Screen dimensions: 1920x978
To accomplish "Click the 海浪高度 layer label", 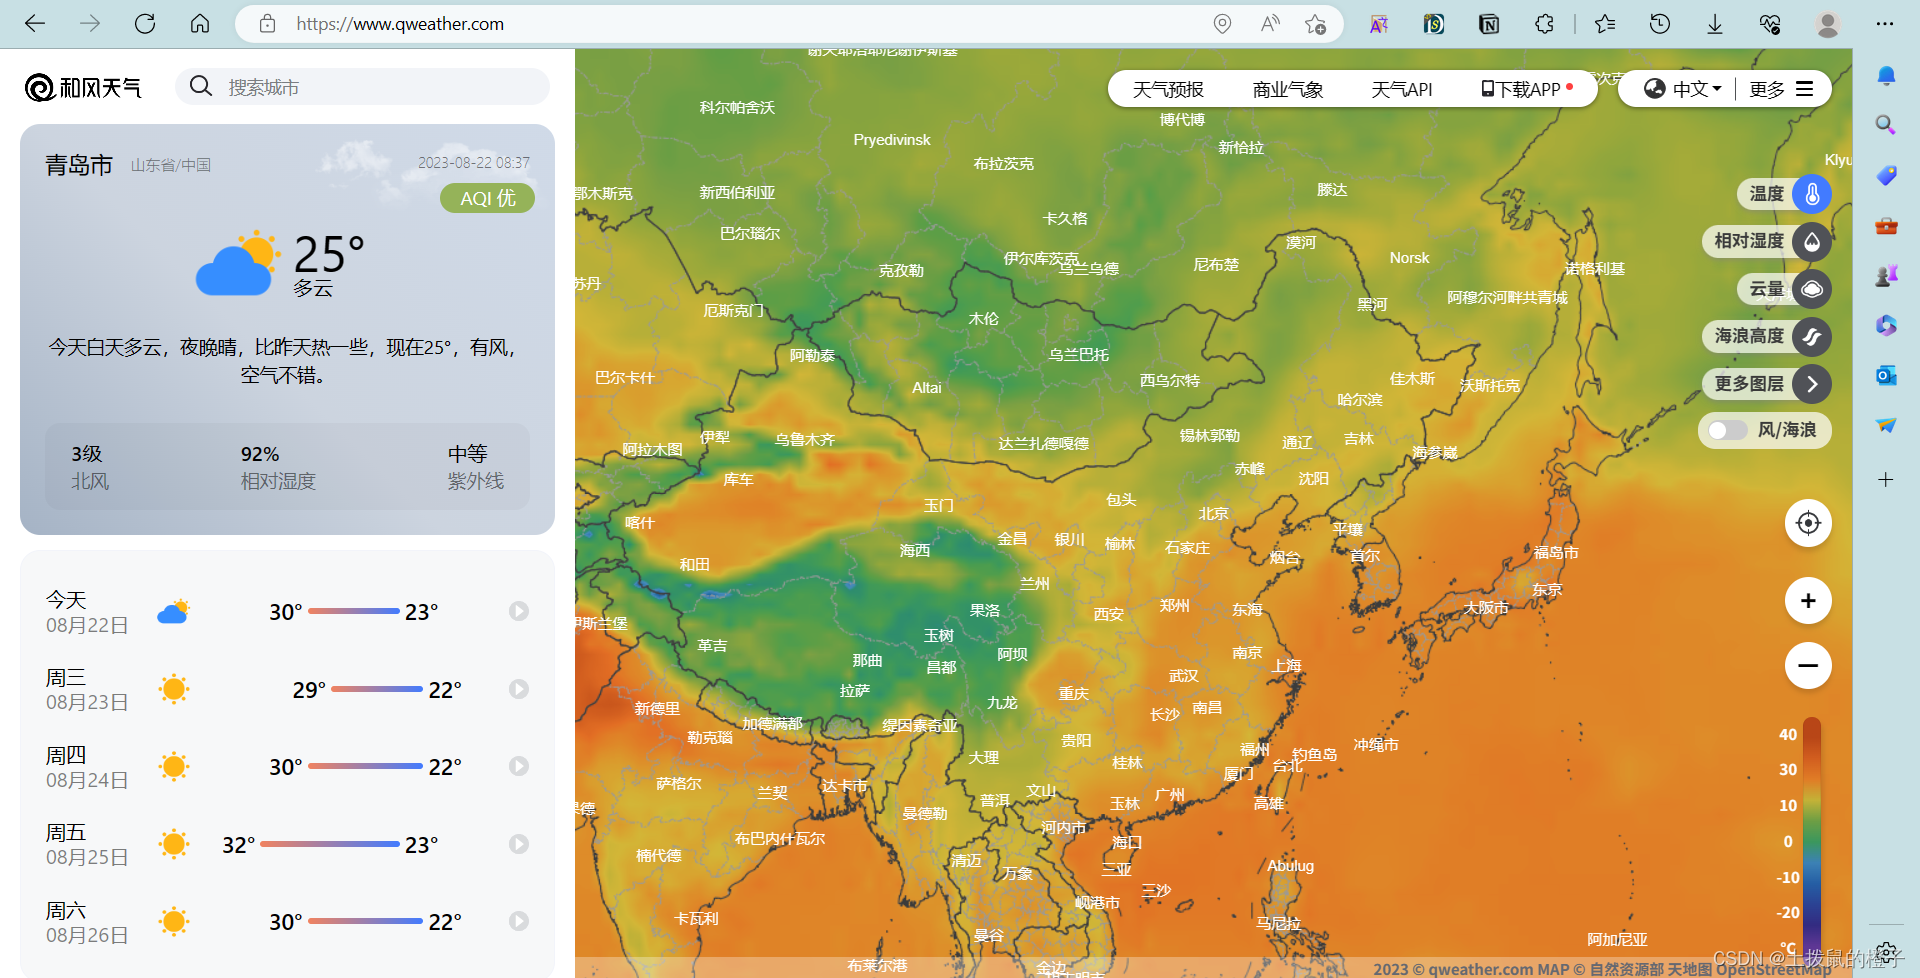I will click(x=1749, y=336).
